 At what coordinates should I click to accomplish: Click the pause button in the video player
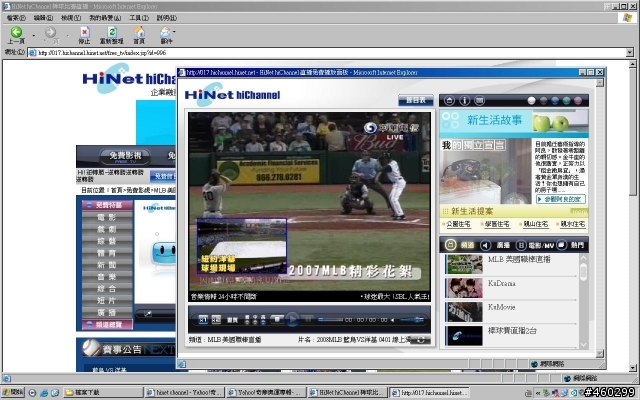tap(308, 319)
